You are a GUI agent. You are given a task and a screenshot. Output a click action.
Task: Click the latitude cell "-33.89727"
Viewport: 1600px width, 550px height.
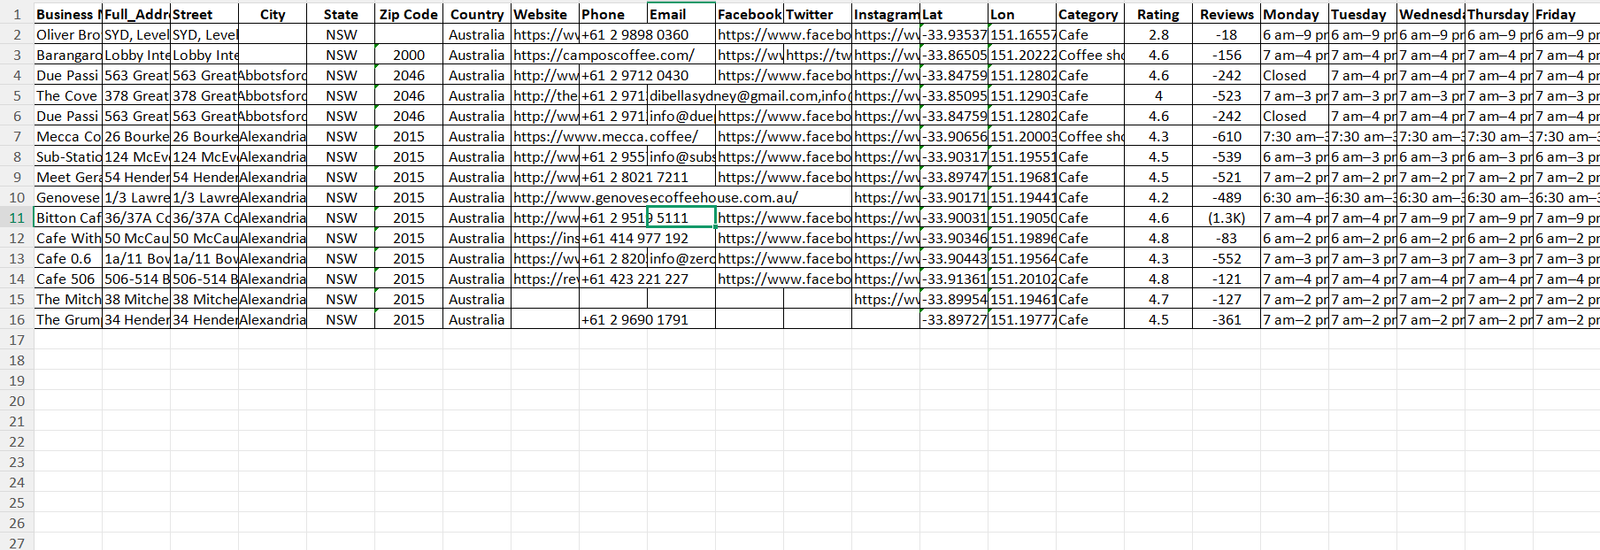pyautogui.click(x=954, y=320)
